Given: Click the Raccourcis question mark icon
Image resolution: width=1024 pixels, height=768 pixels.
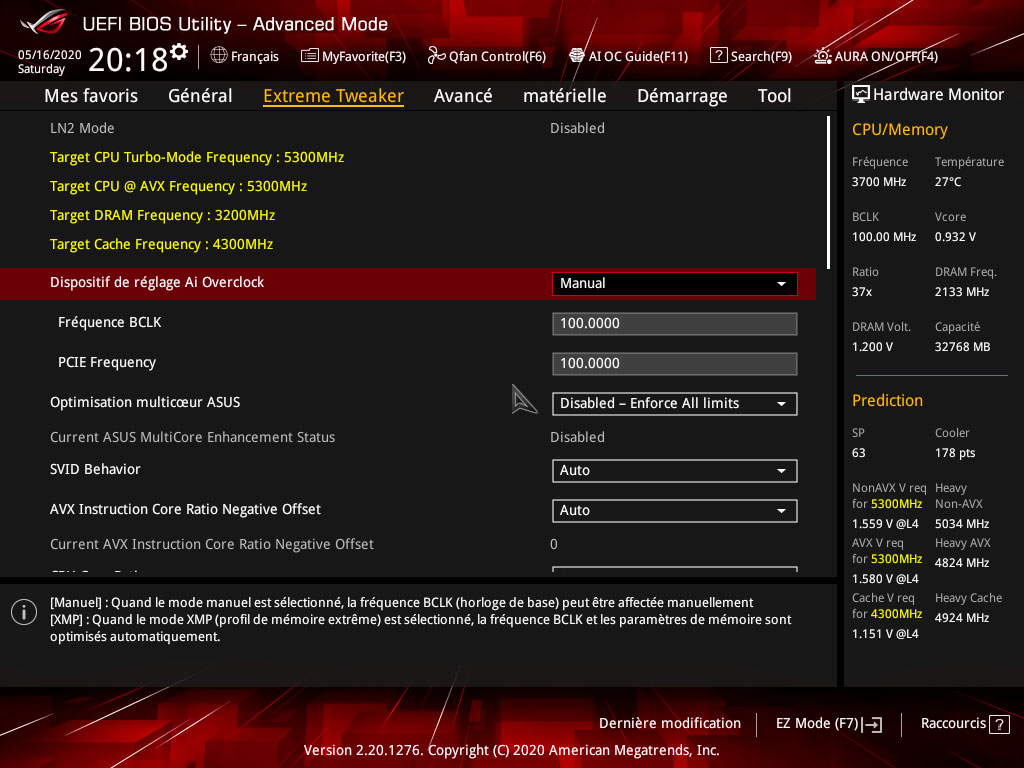Looking at the screenshot, I should tap(1001, 724).
